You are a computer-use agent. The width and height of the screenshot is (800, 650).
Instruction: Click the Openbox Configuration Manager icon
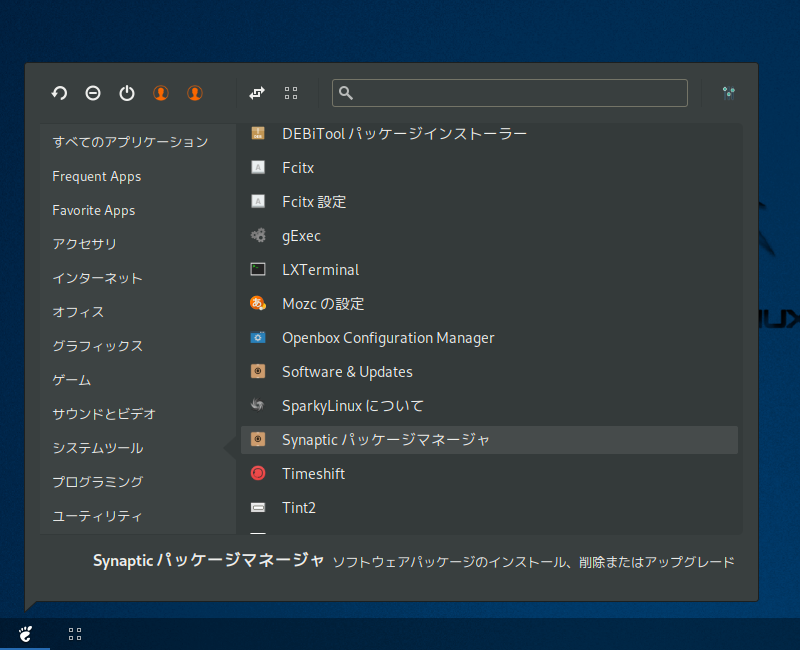click(258, 337)
